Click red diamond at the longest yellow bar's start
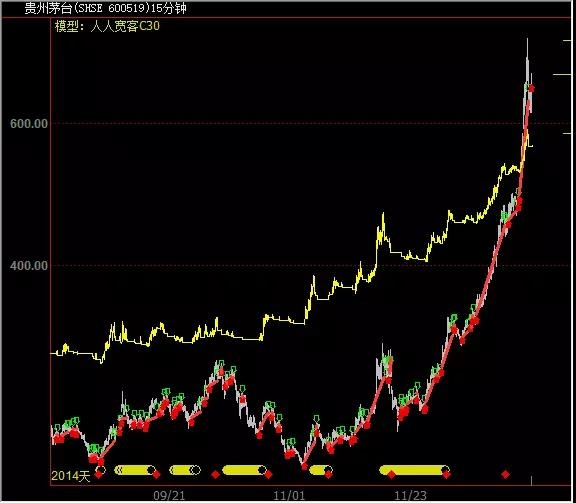The width and height of the screenshot is (576, 503). point(391,475)
